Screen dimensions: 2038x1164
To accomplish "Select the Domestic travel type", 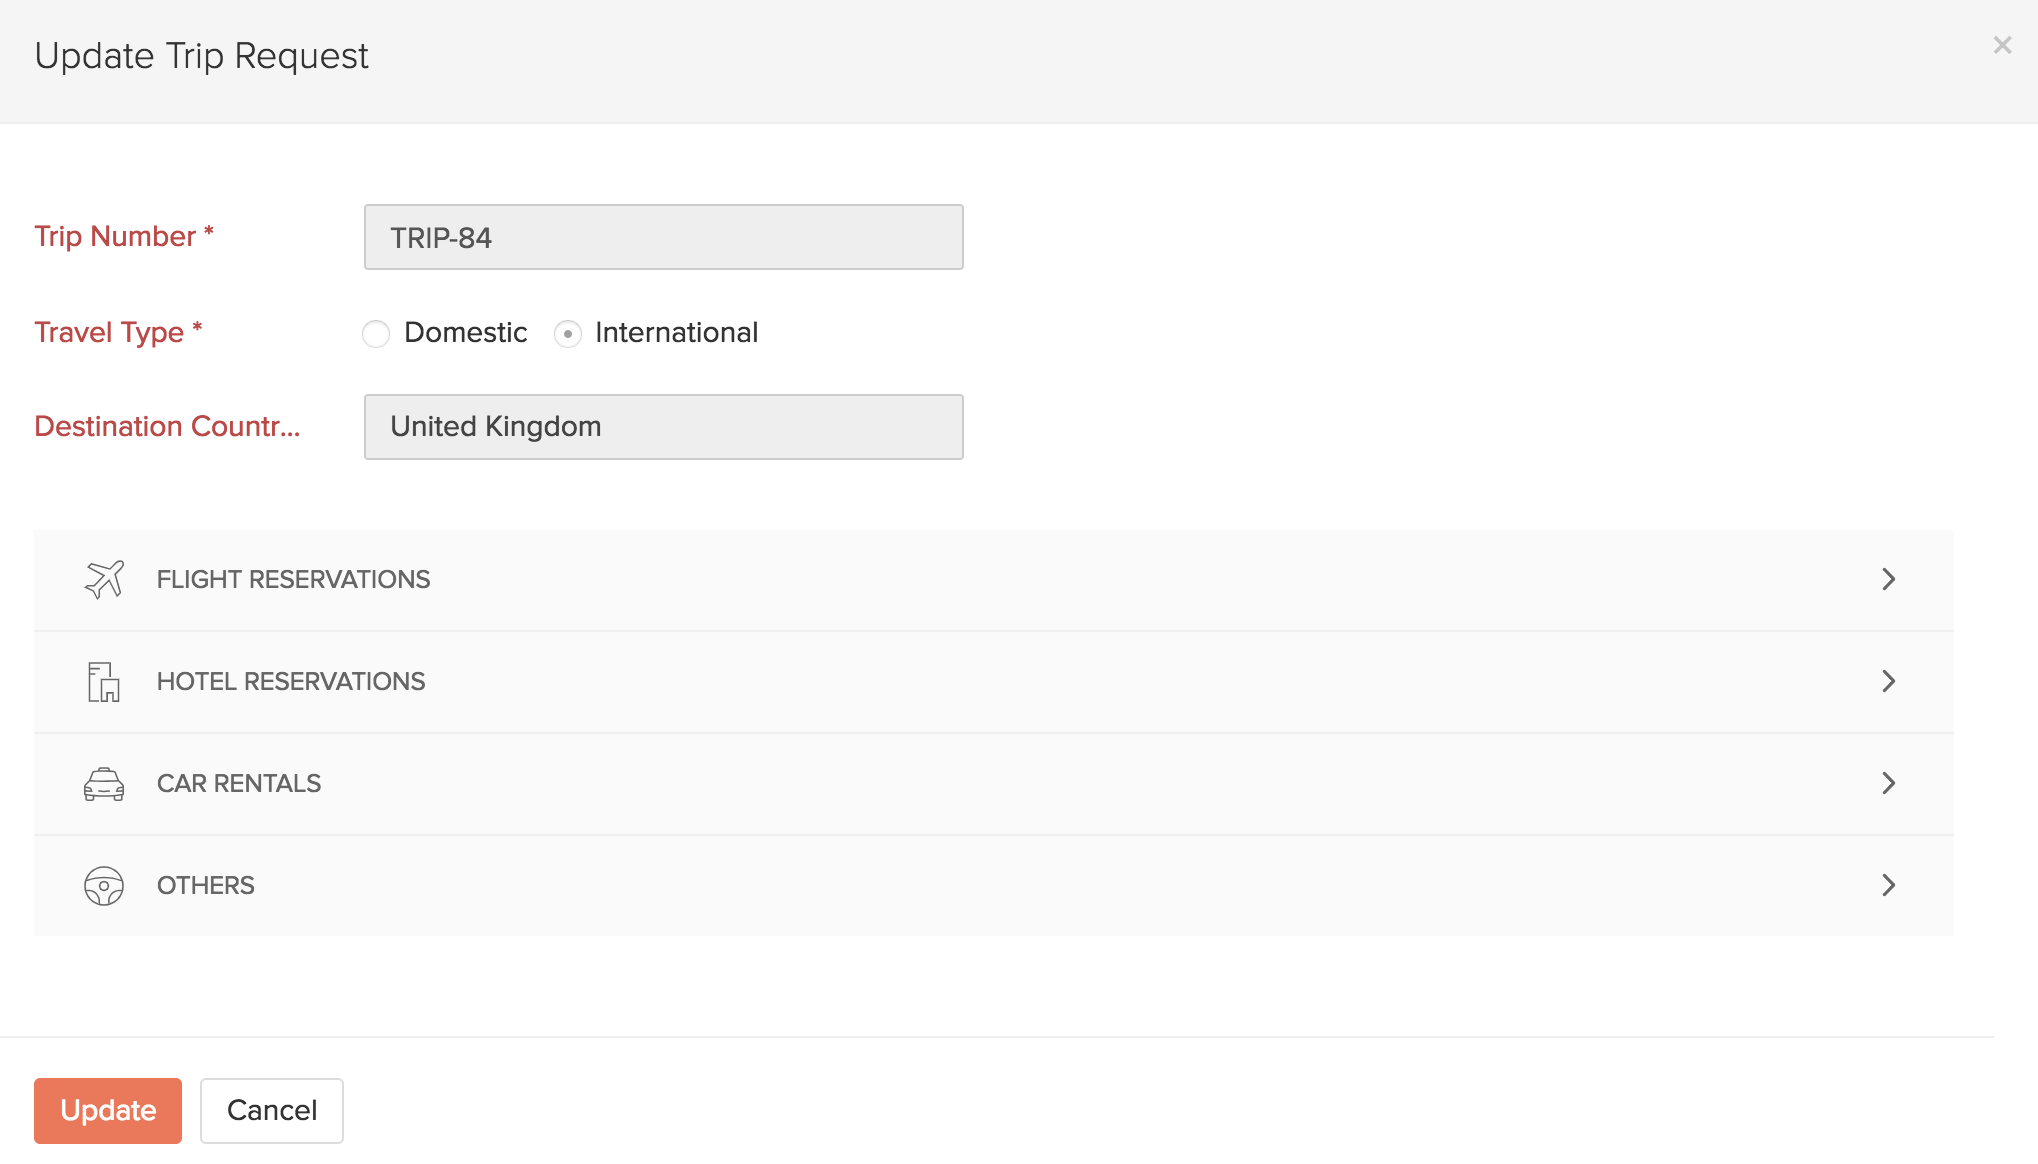I will pos(376,334).
